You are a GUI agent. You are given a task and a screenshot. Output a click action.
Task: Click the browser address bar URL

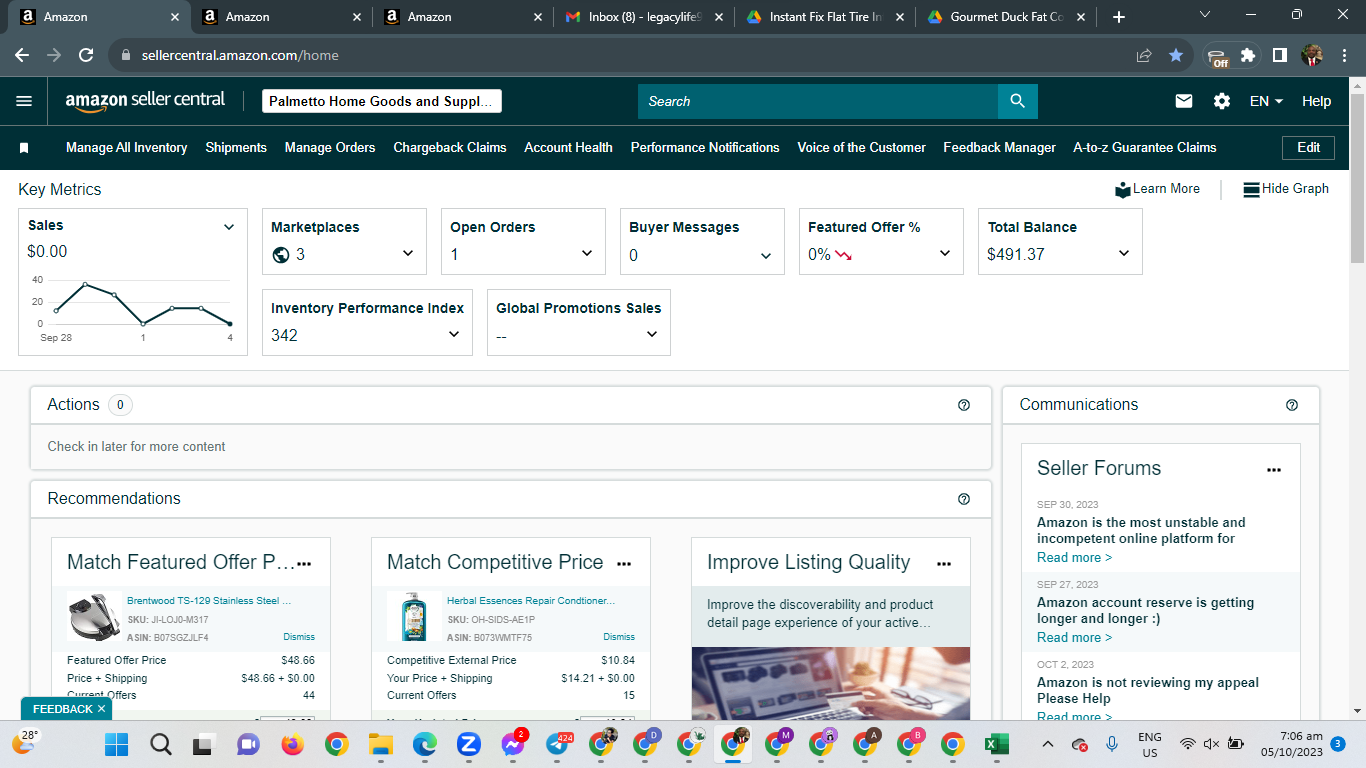coord(240,55)
